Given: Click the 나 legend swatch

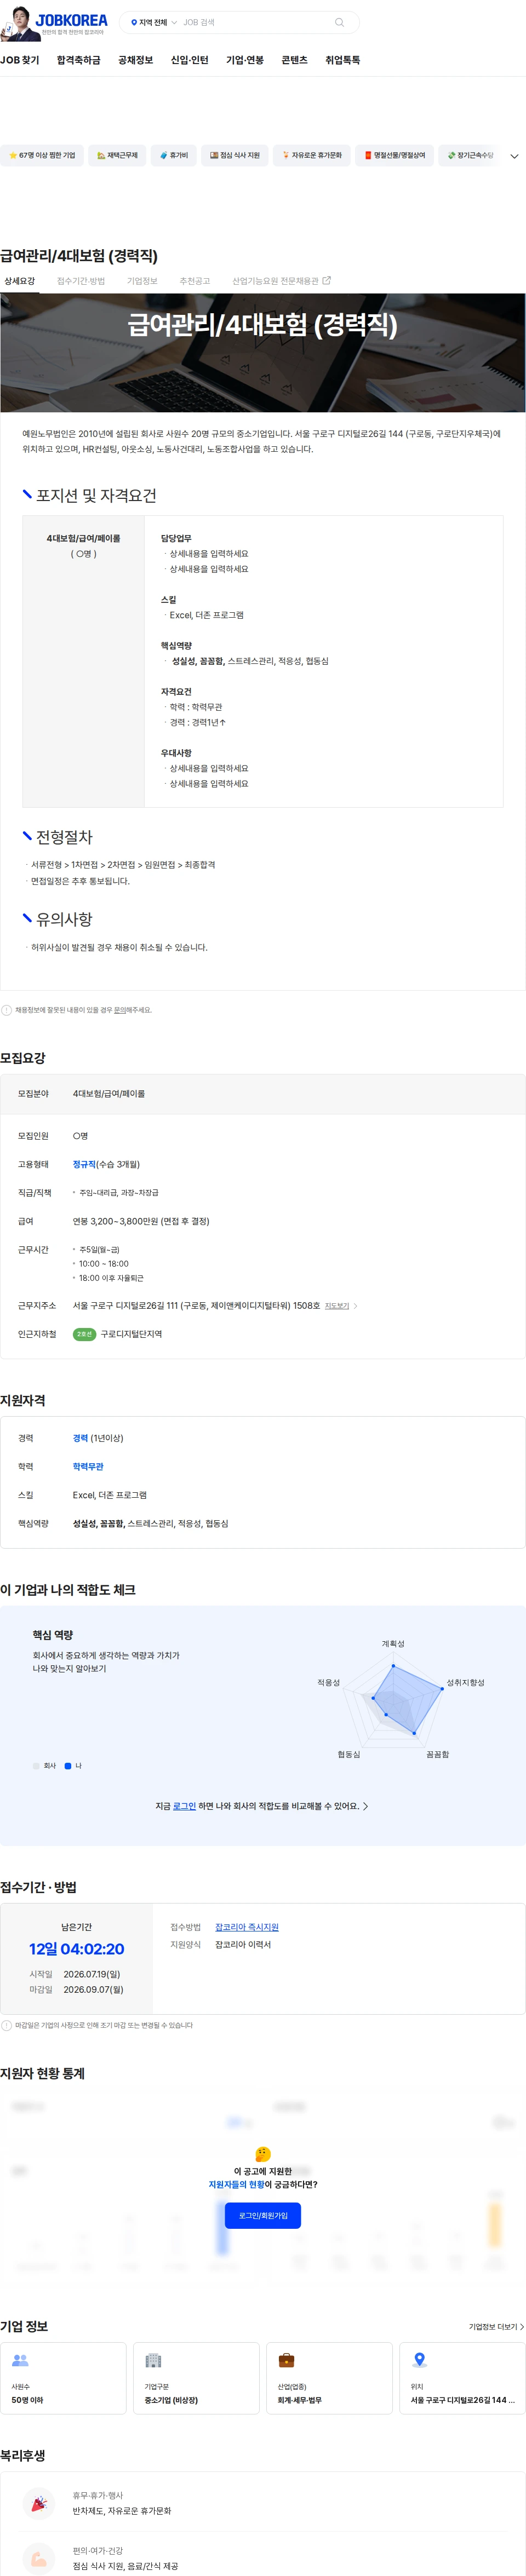Looking at the screenshot, I should [x=68, y=1766].
